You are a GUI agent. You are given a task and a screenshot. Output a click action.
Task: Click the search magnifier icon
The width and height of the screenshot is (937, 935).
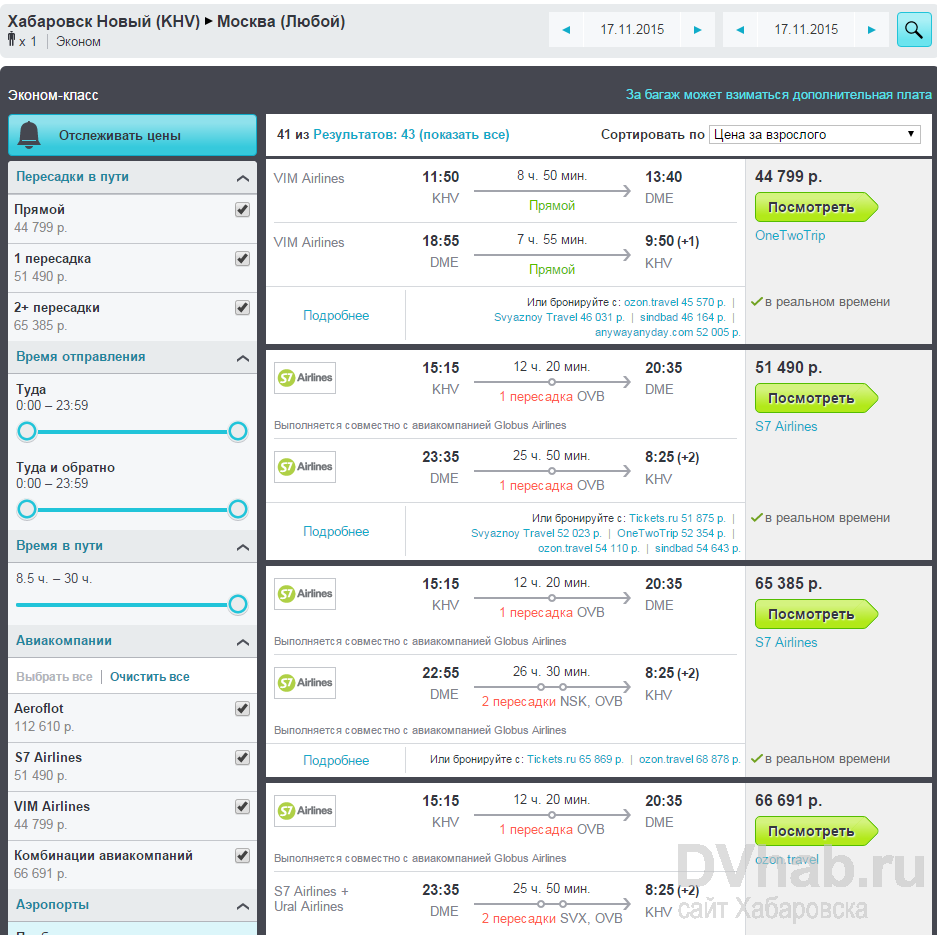coord(914,29)
